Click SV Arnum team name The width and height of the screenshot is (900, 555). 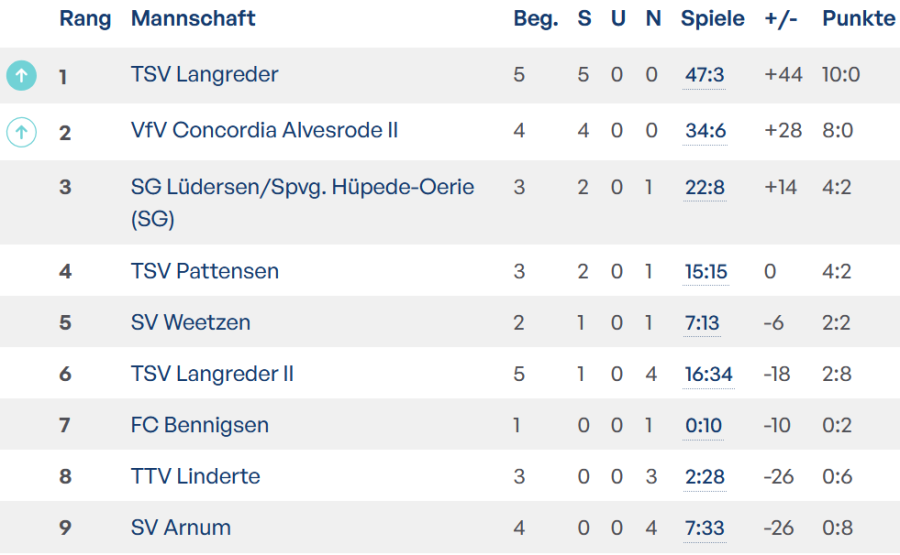(x=180, y=527)
